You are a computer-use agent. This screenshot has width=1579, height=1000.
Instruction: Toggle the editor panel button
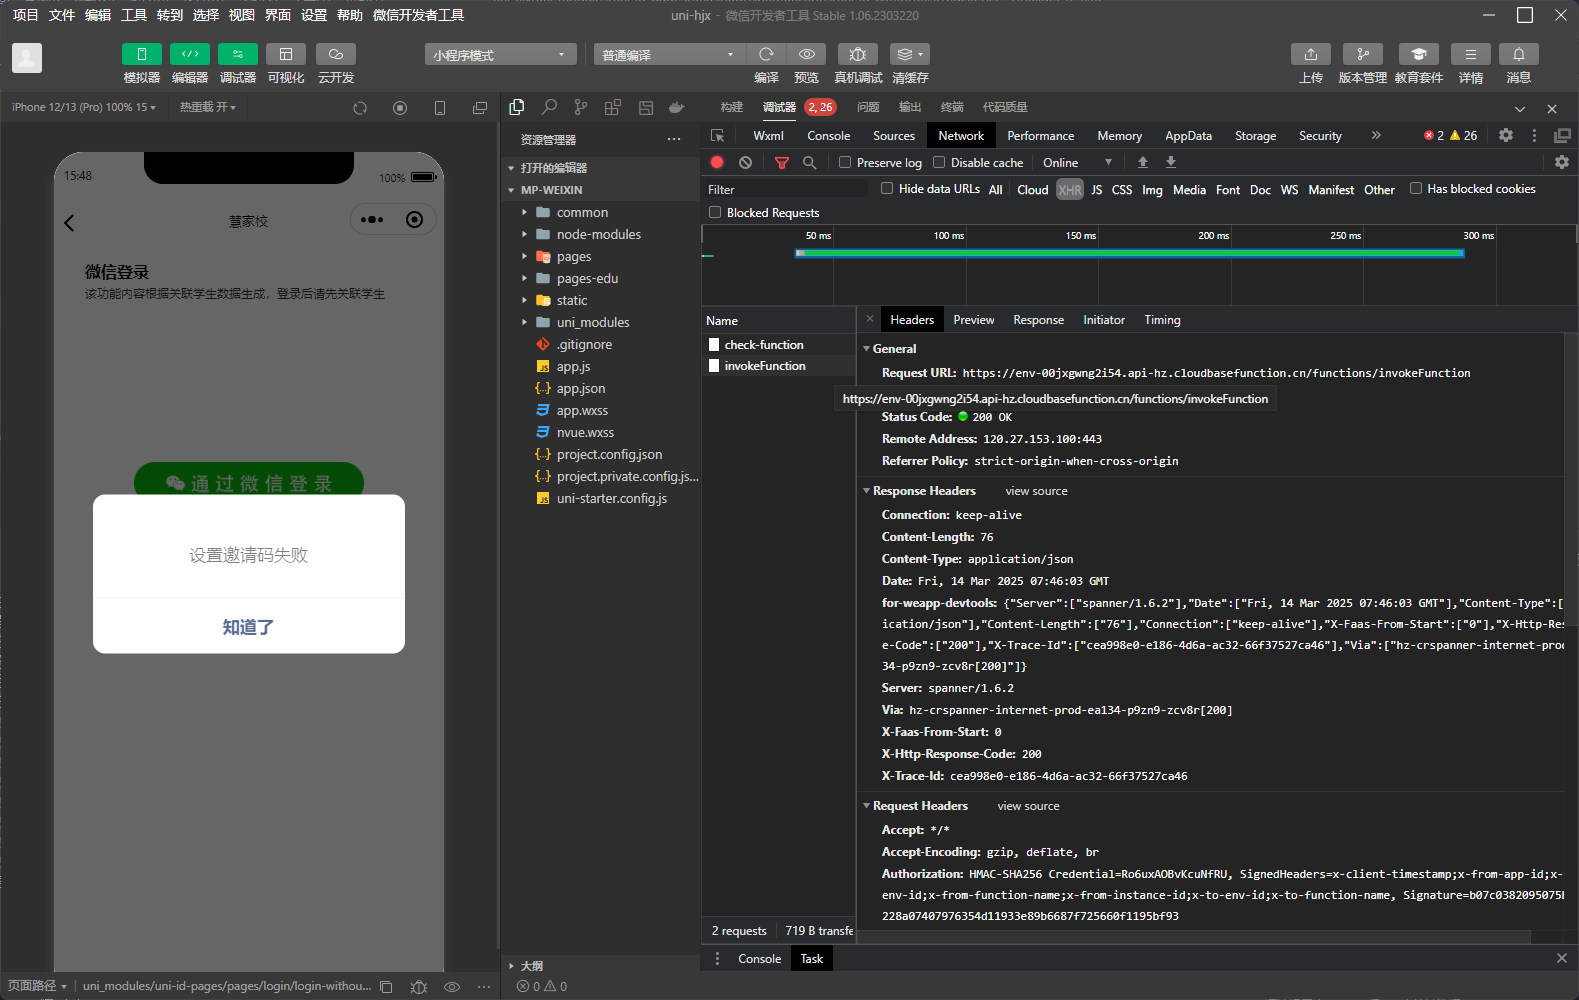tap(190, 54)
